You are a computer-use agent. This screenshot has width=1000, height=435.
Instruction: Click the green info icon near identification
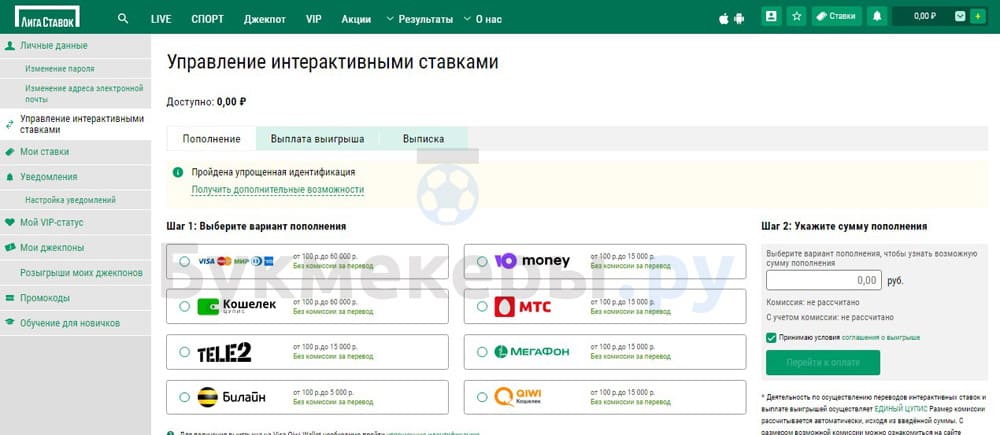pyautogui.click(x=177, y=172)
